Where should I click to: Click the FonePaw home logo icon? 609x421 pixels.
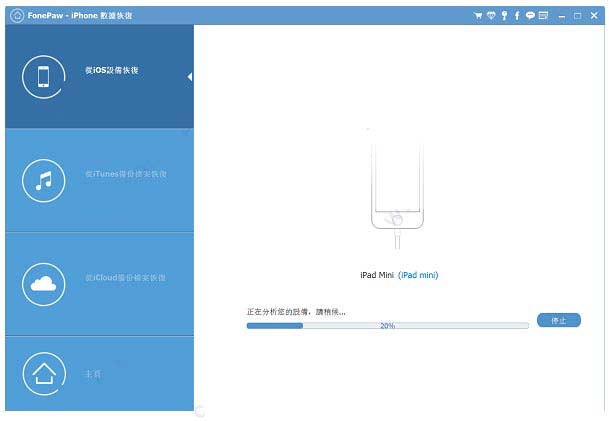point(17,16)
